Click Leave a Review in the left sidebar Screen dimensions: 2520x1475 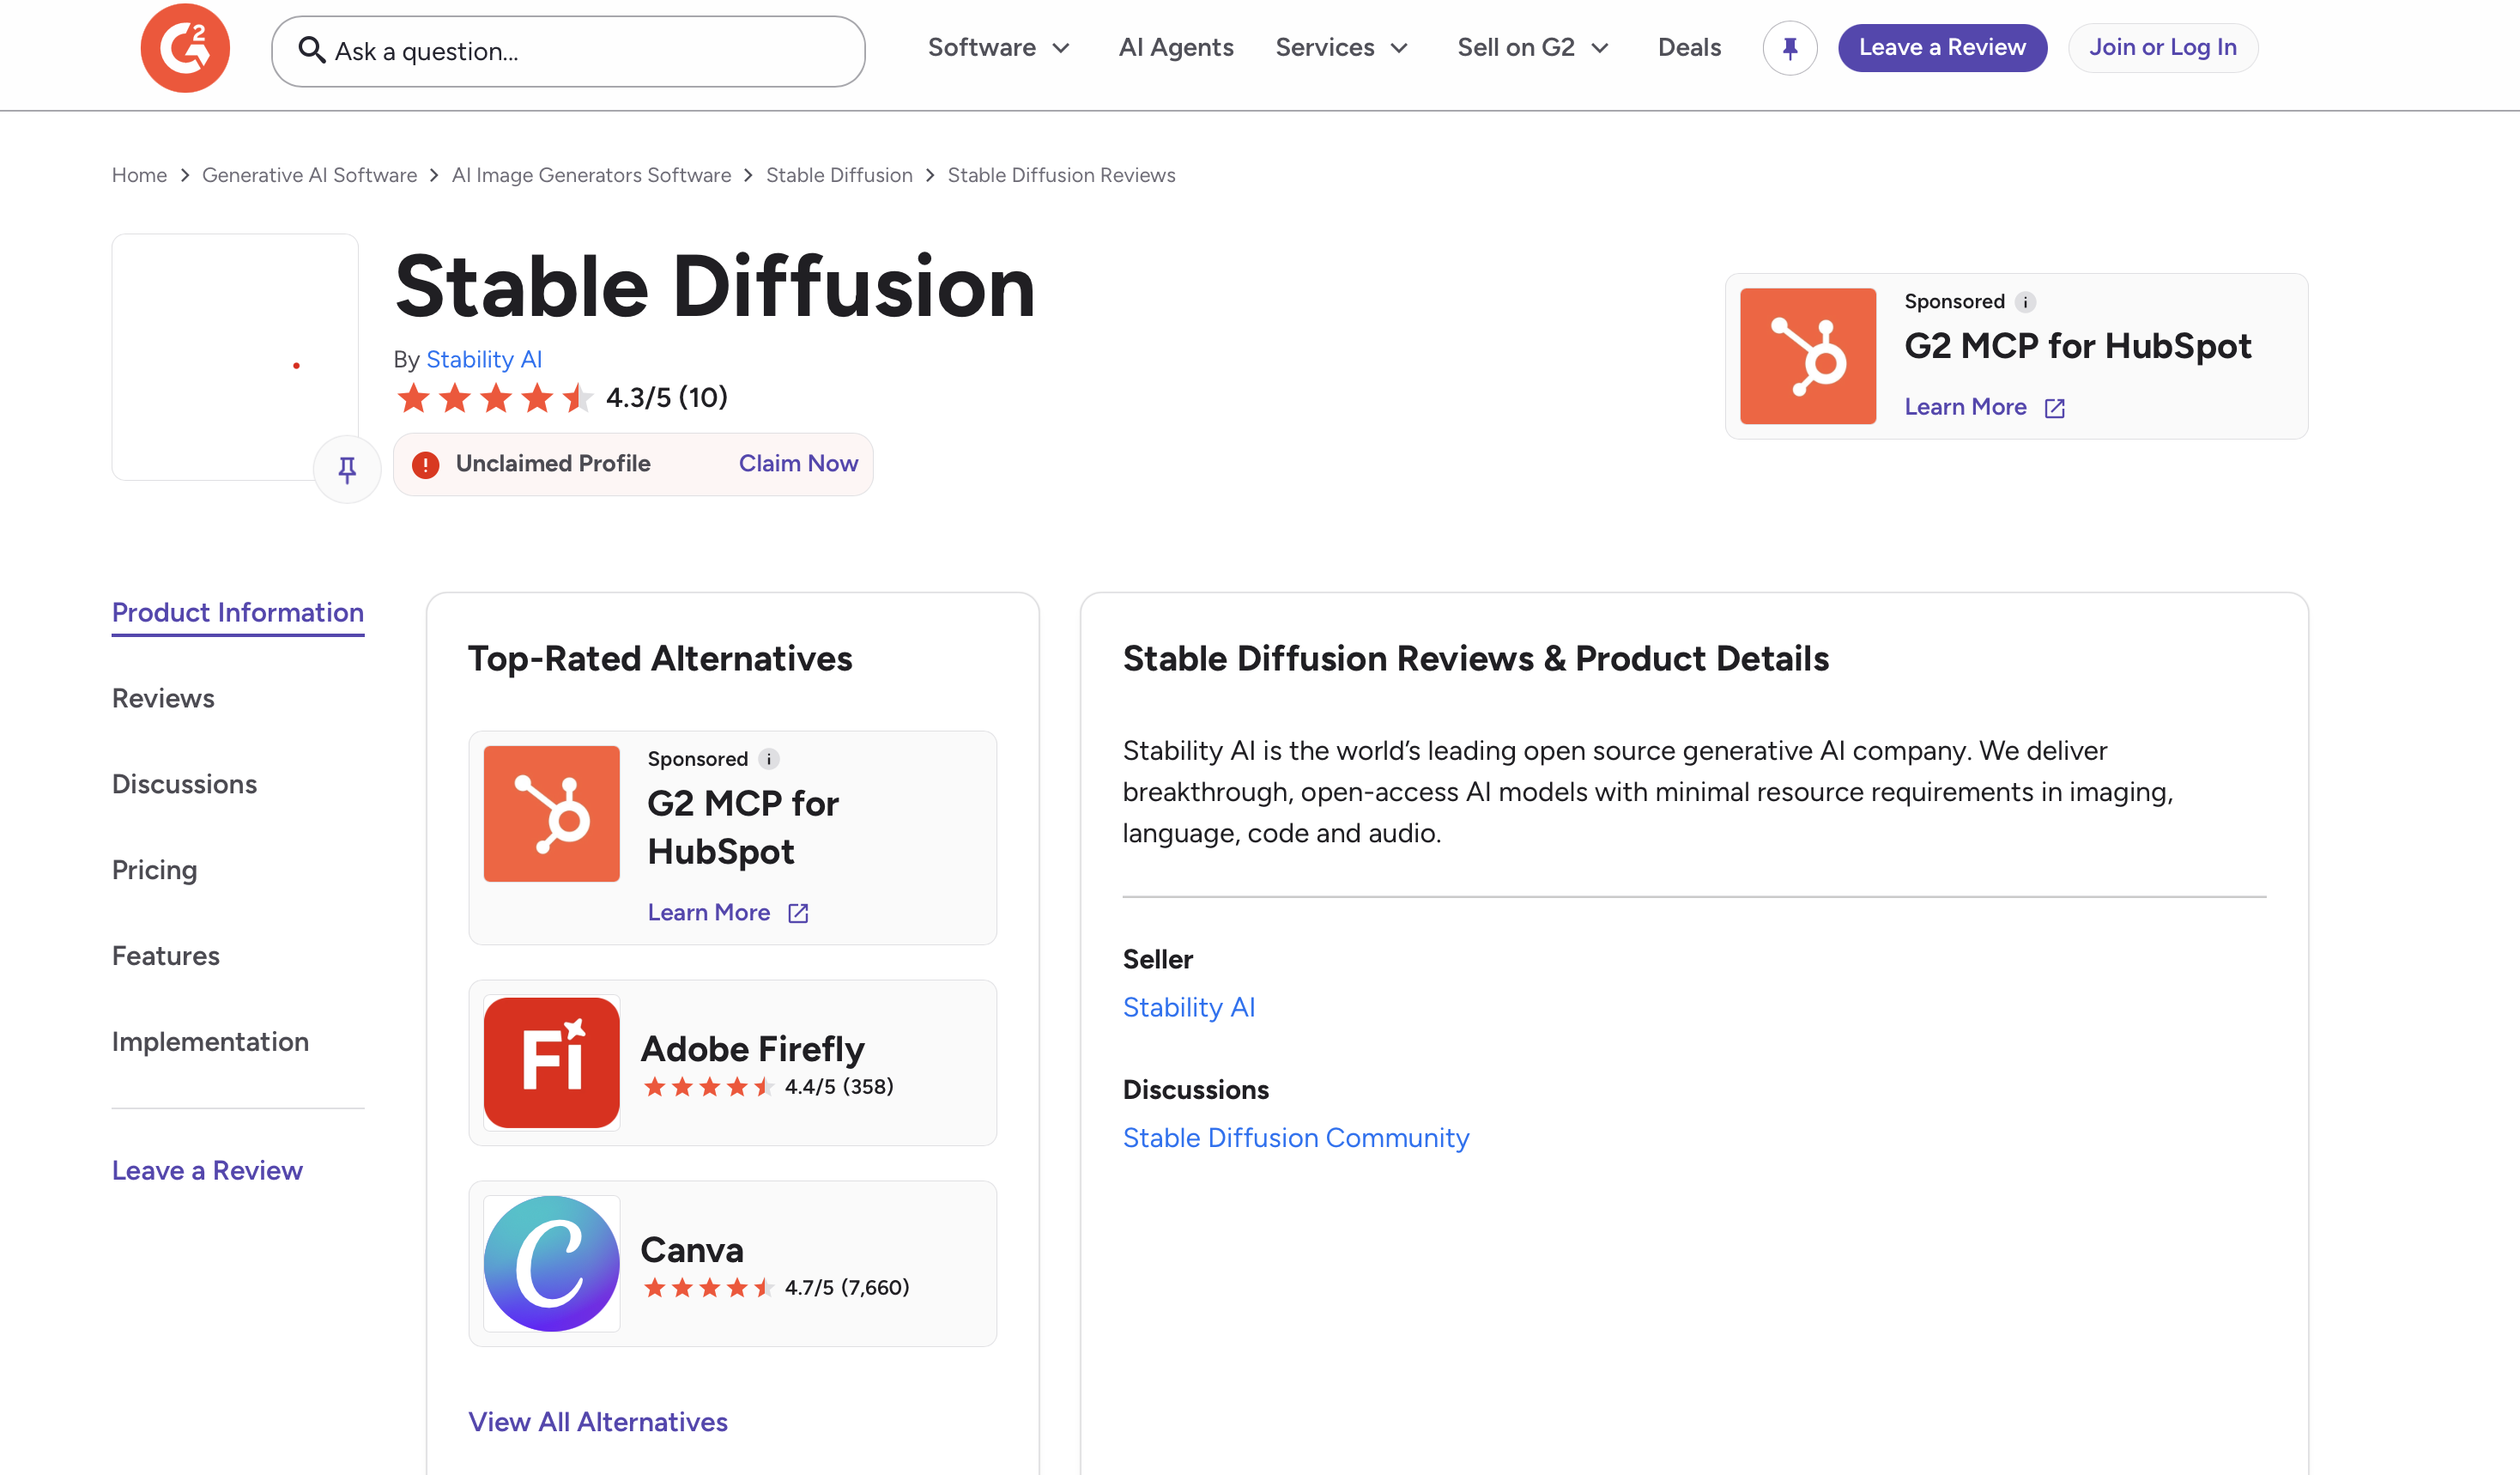(x=207, y=1171)
